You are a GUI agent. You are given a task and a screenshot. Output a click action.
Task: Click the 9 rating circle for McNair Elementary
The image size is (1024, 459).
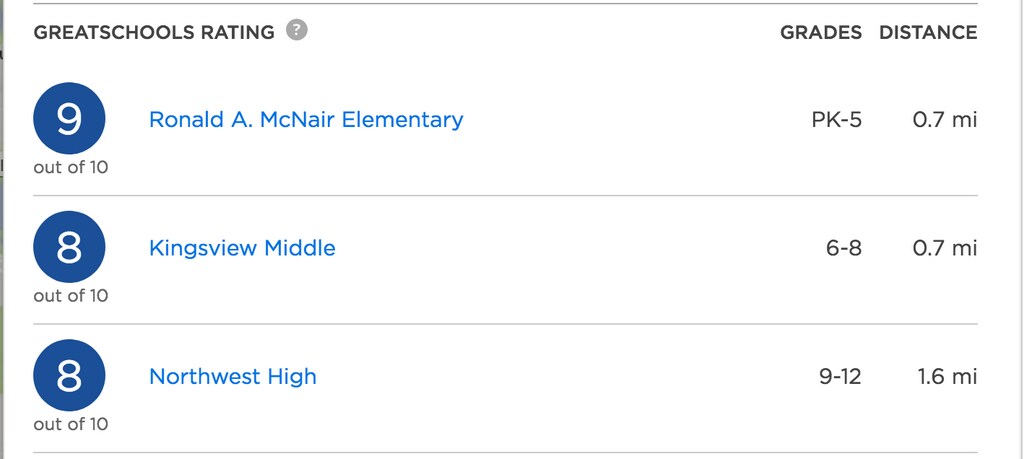(69, 118)
